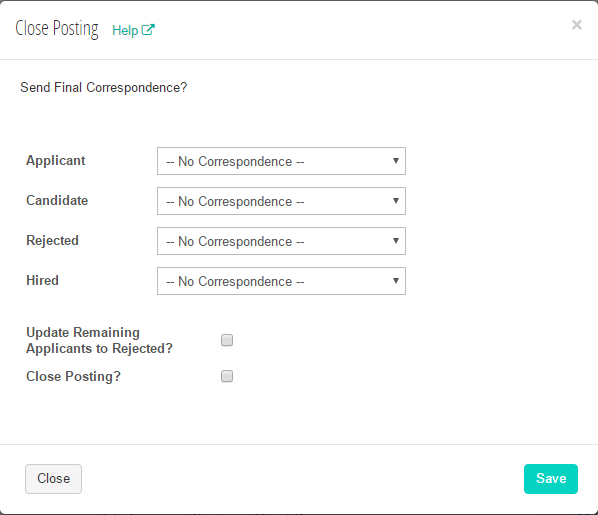Click the Close button

(x=53, y=479)
